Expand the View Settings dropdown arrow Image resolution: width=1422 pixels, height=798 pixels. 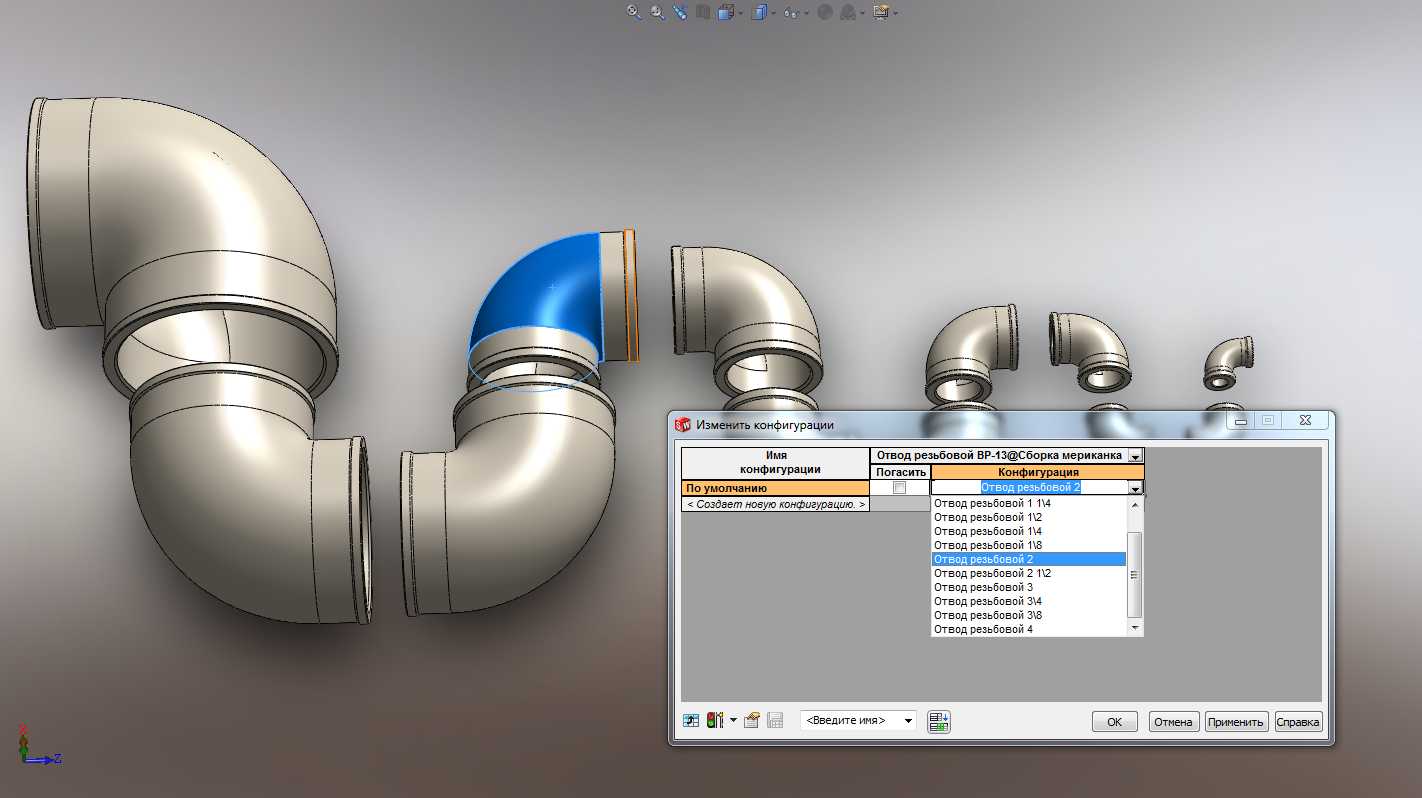pyautogui.click(x=895, y=13)
